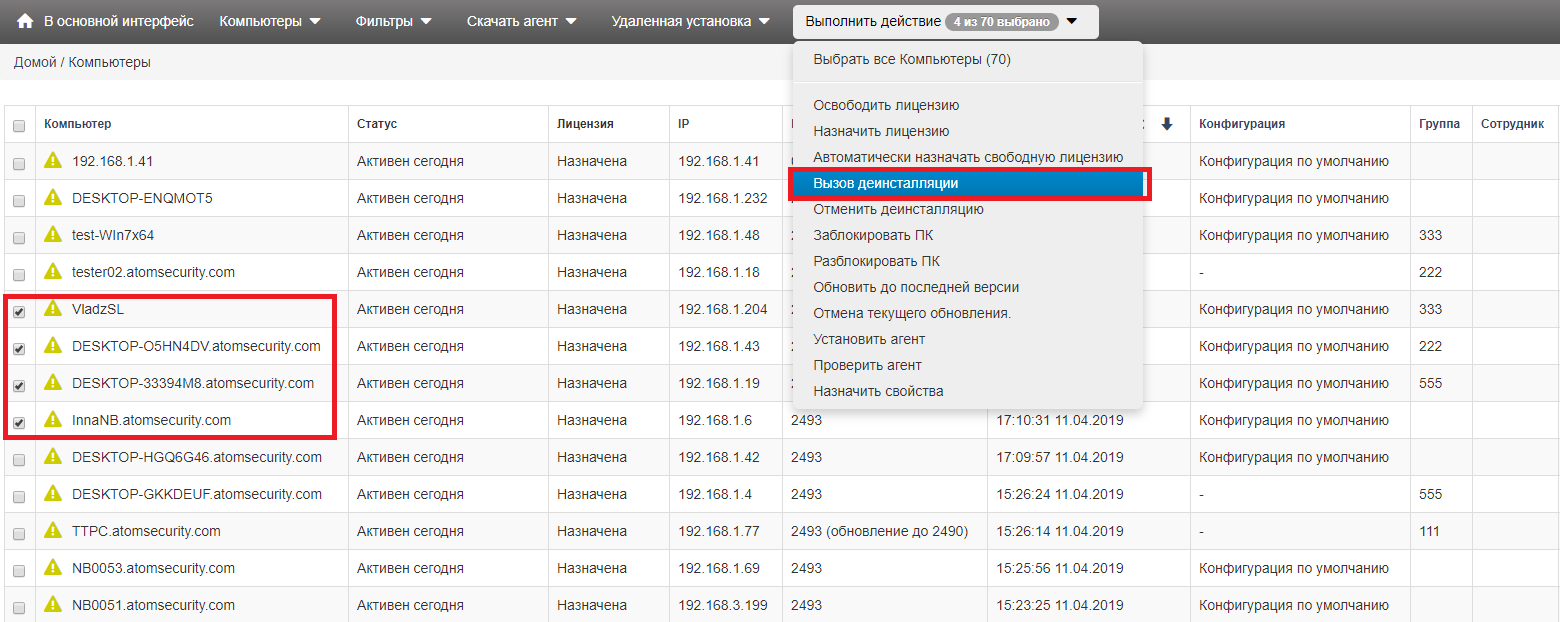The height and width of the screenshot is (622, 1560).
Task: Toggle the select-all checkbox in header
Action: coord(18,126)
